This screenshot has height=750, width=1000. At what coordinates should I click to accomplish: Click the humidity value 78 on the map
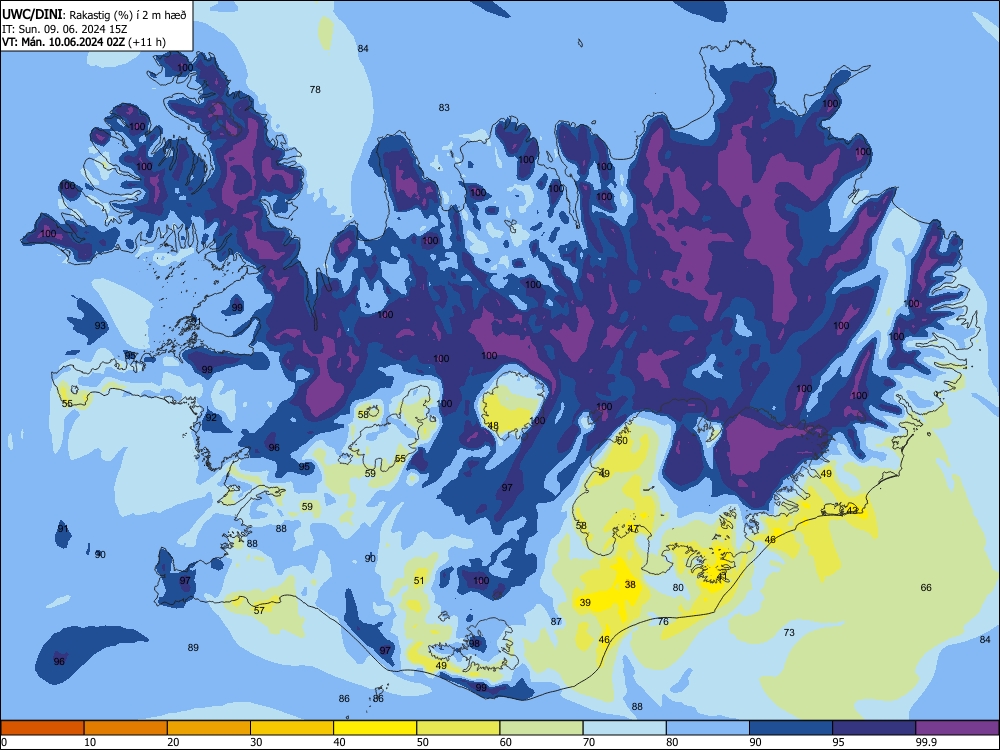click(x=315, y=90)
